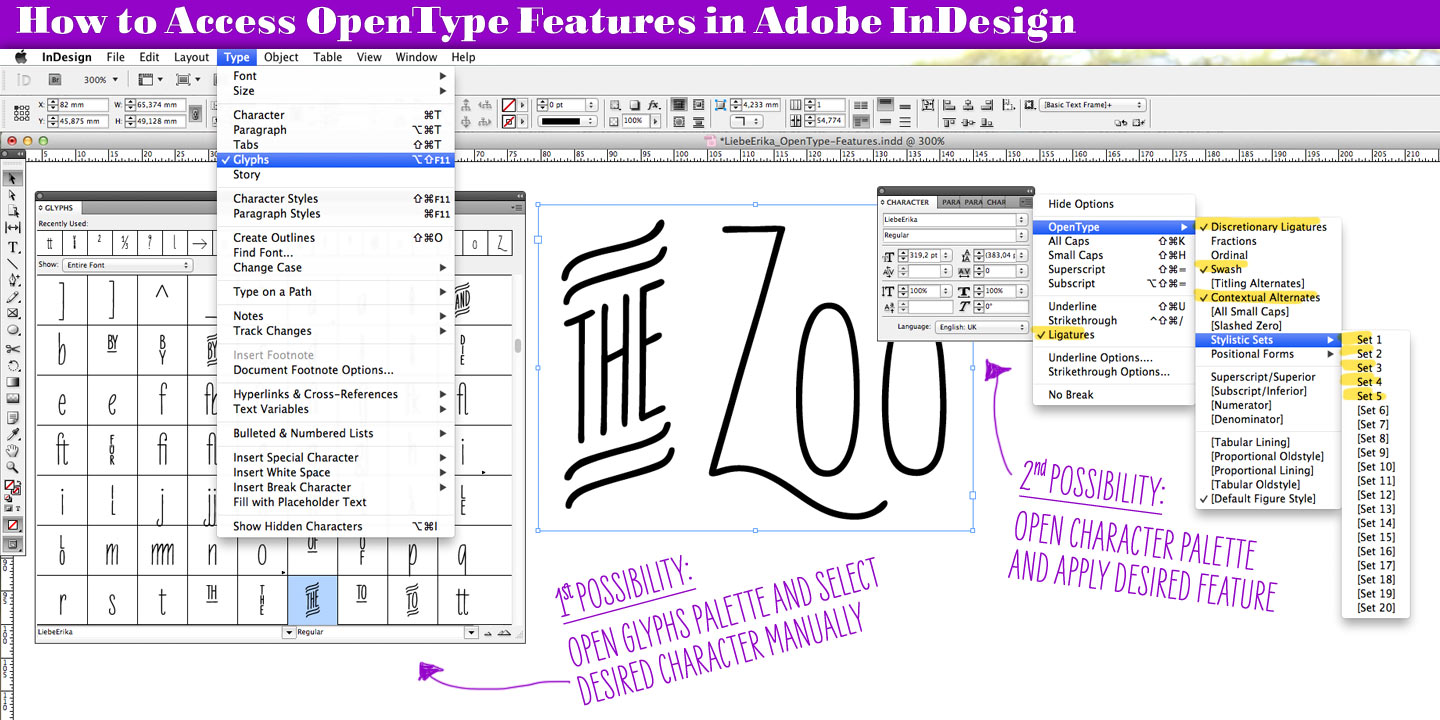Click the X position field 82 mm
Viewport: 1440px width, 720px height.
click(x=83, y=104)
